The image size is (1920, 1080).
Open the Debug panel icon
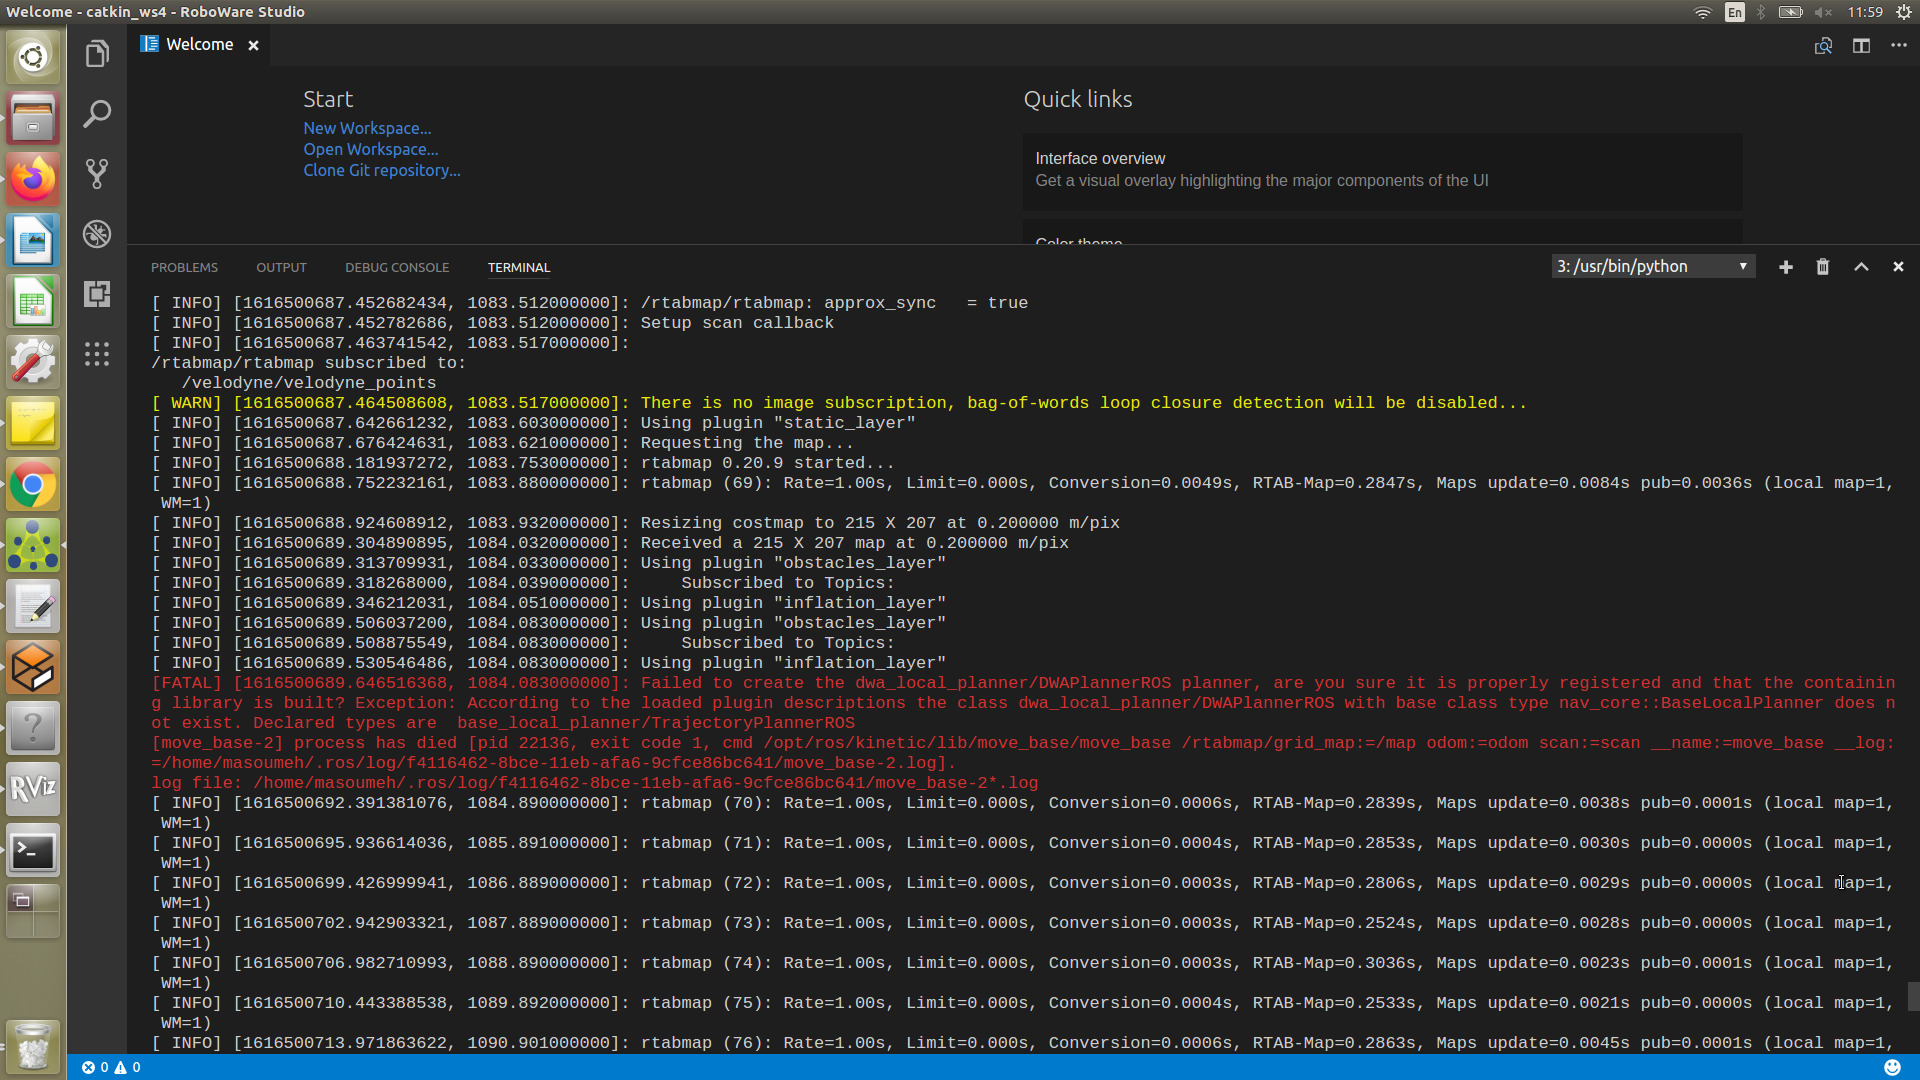pos(97,234)
